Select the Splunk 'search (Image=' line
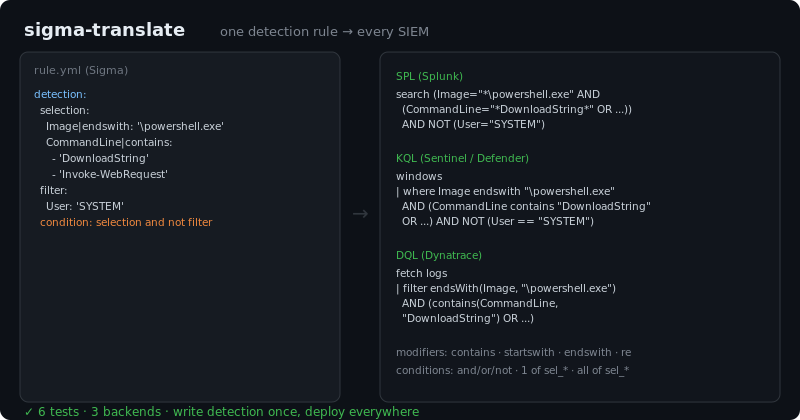This screenshot has width=800, height=420. click(498, 94)
